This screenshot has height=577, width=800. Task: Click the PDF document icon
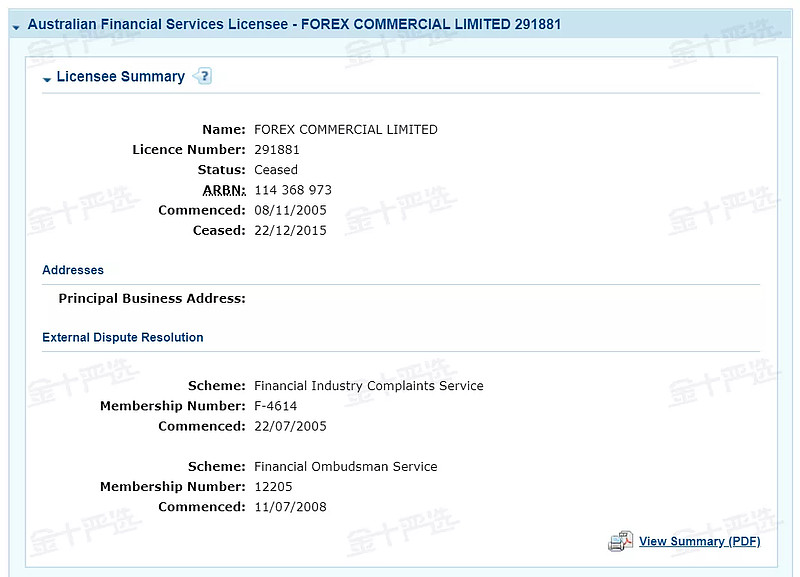620,541
